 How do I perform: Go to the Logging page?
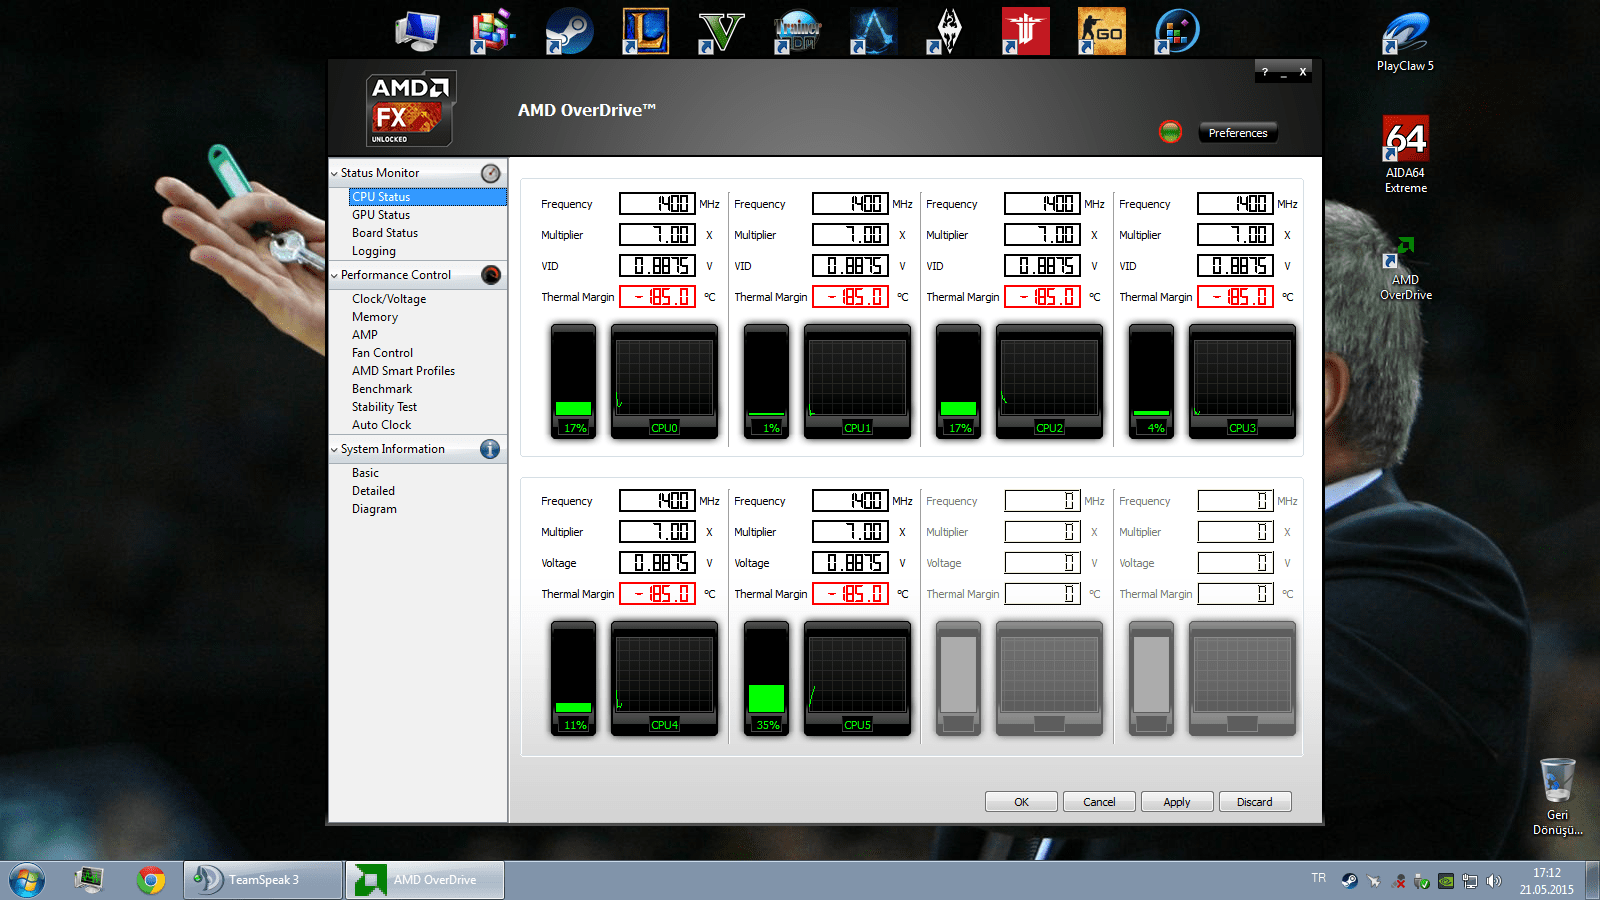coord(374,251)
